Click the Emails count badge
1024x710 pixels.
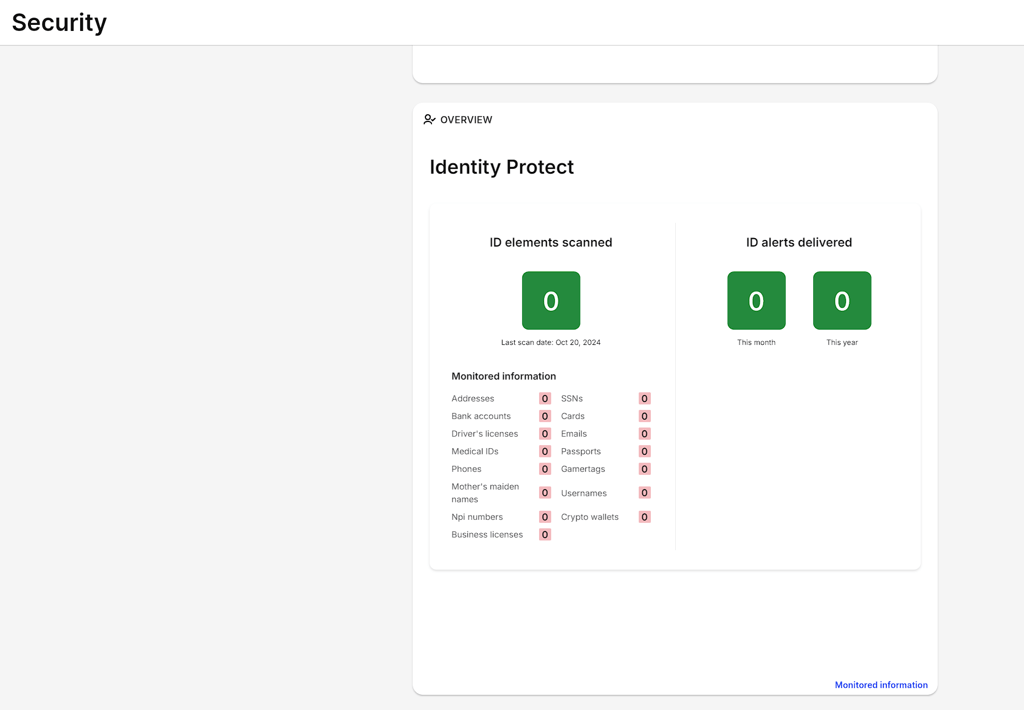645,434
